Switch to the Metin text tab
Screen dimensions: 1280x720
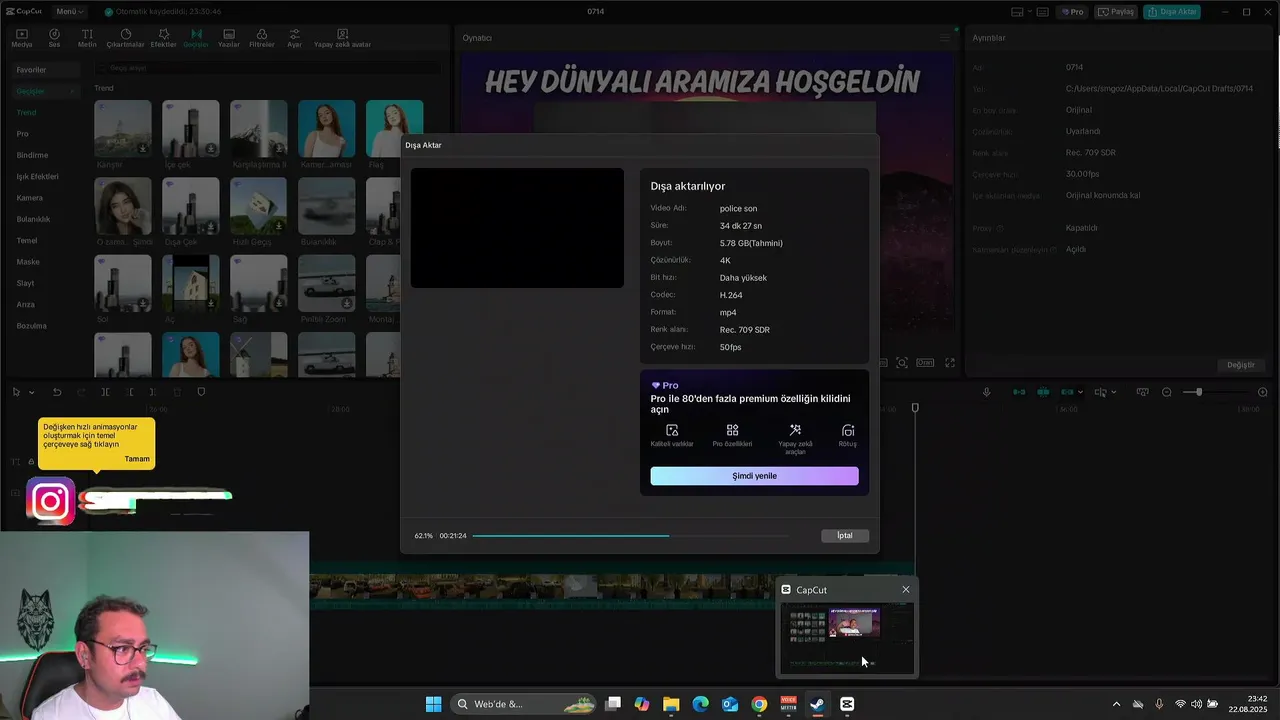(87, 38)
